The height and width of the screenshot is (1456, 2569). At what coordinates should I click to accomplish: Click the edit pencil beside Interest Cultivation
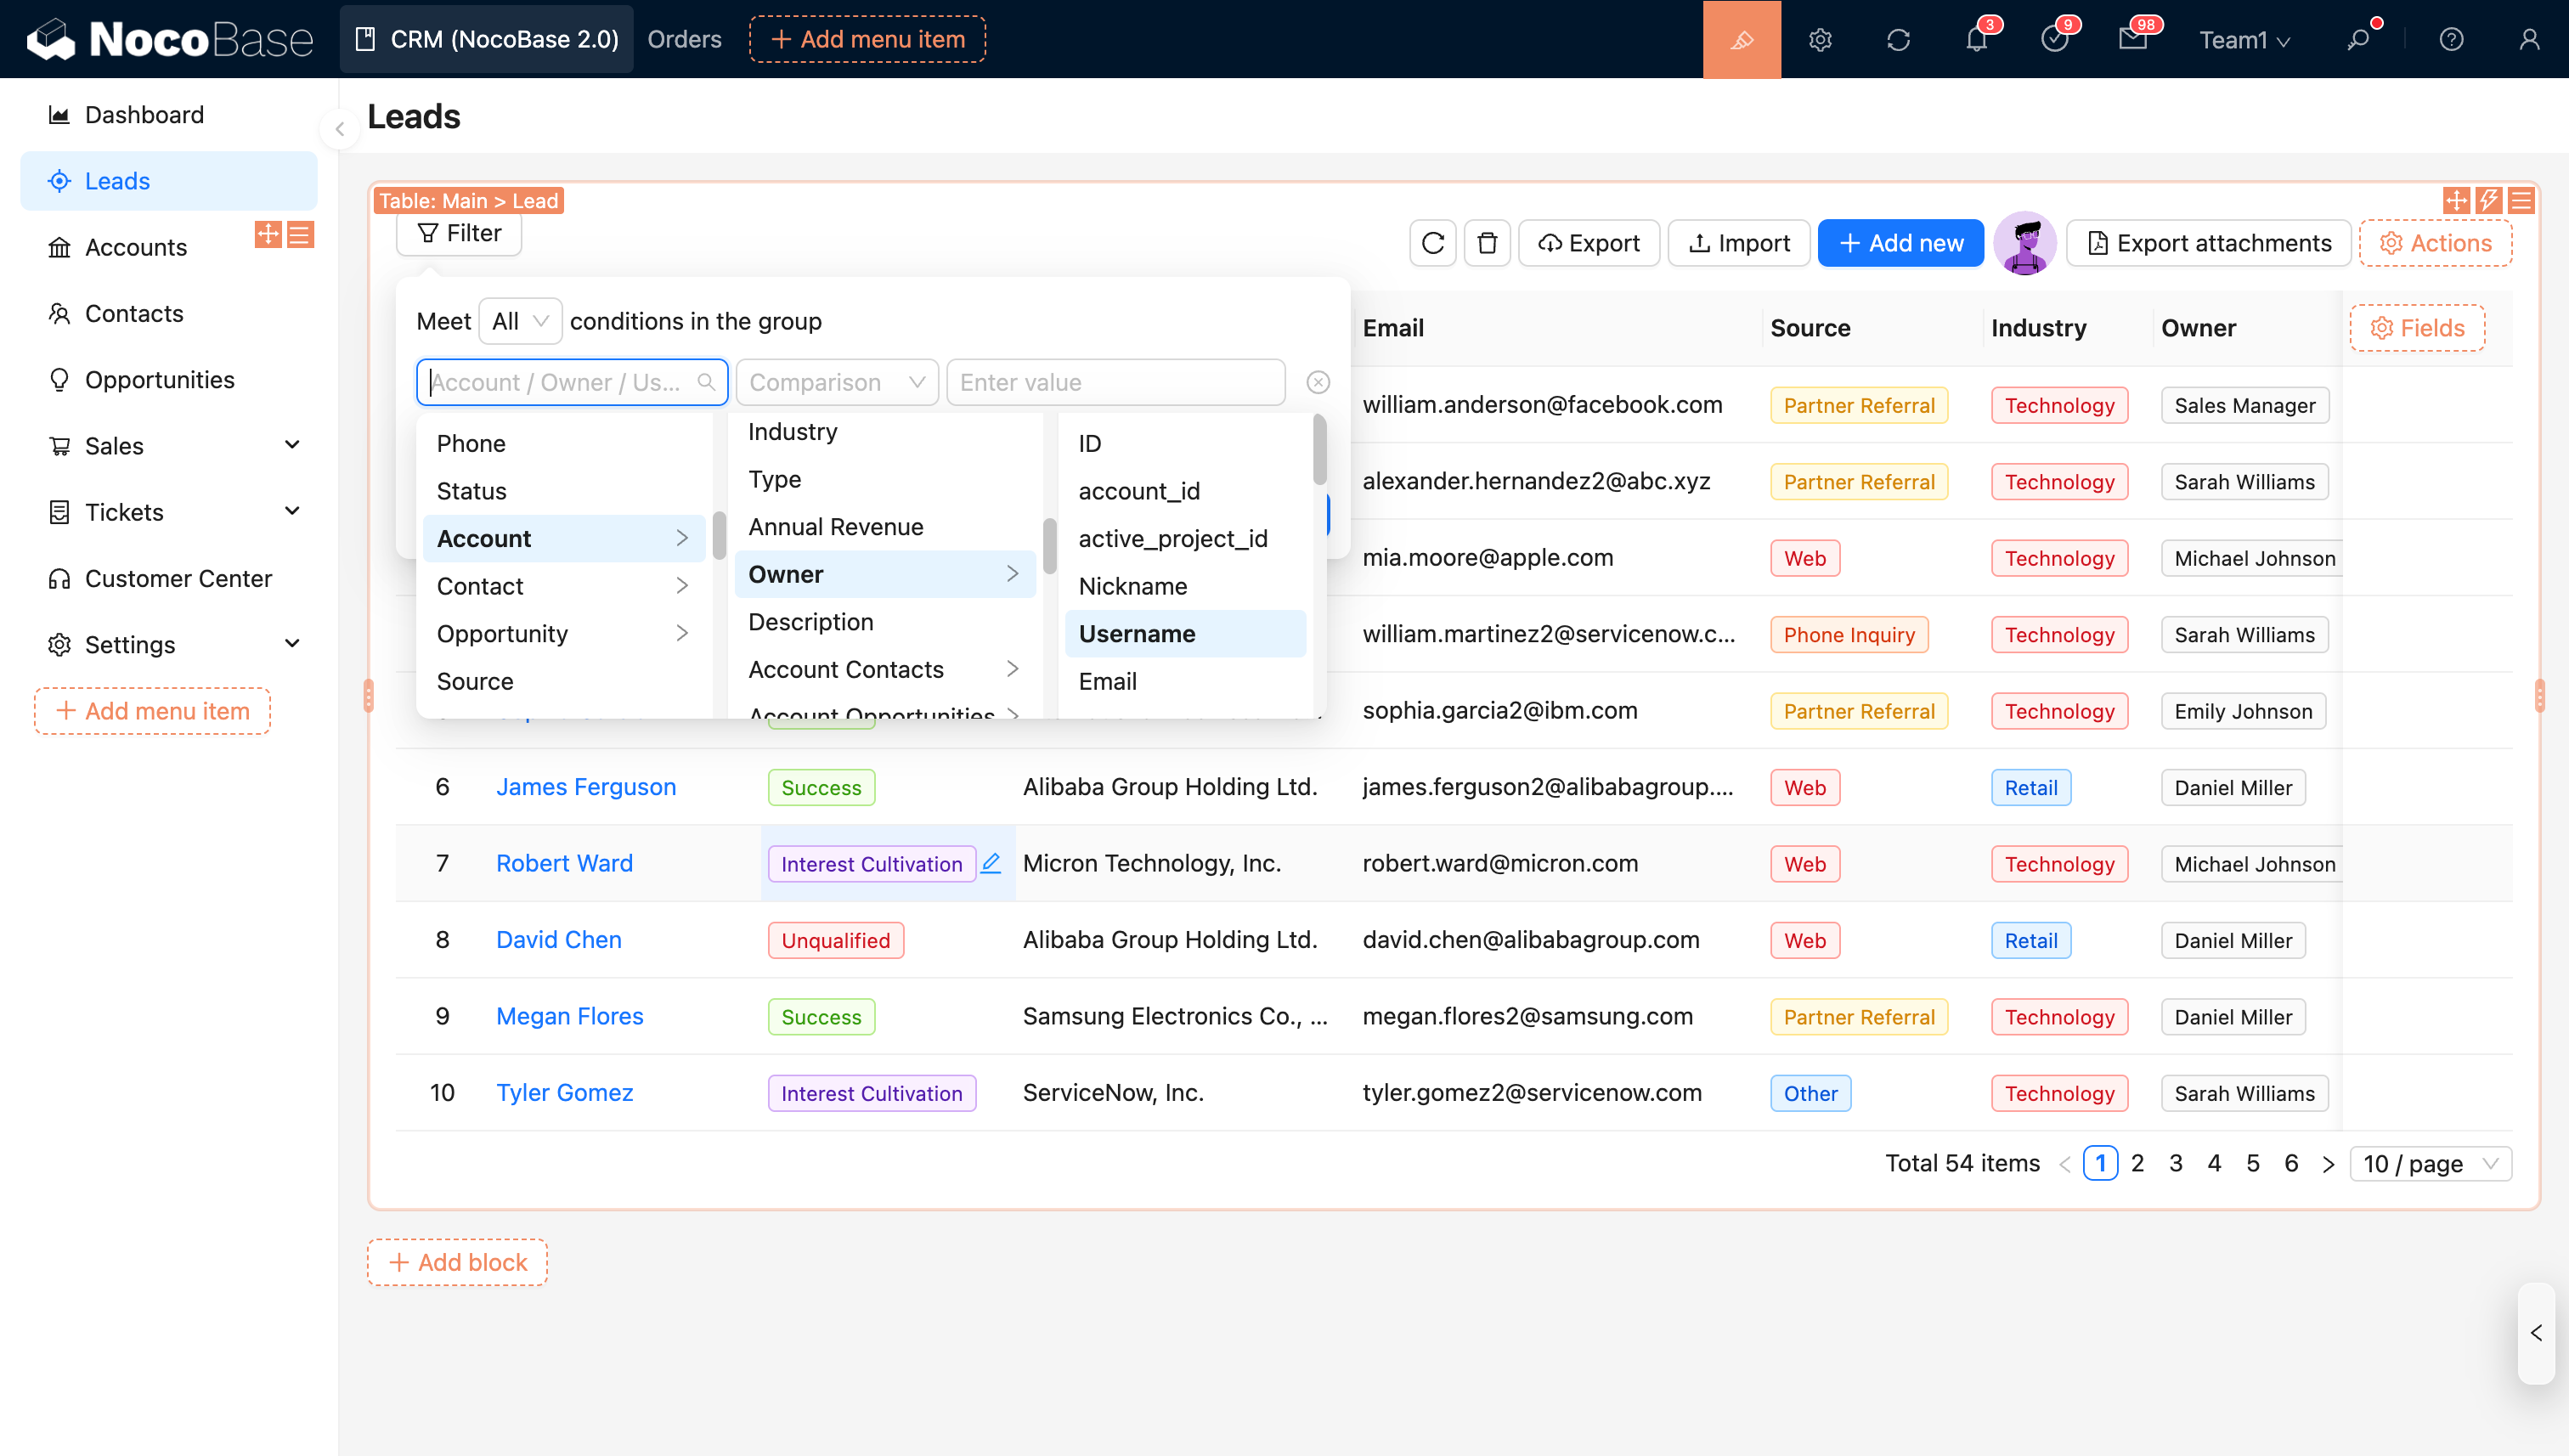[x=990, y=863]
